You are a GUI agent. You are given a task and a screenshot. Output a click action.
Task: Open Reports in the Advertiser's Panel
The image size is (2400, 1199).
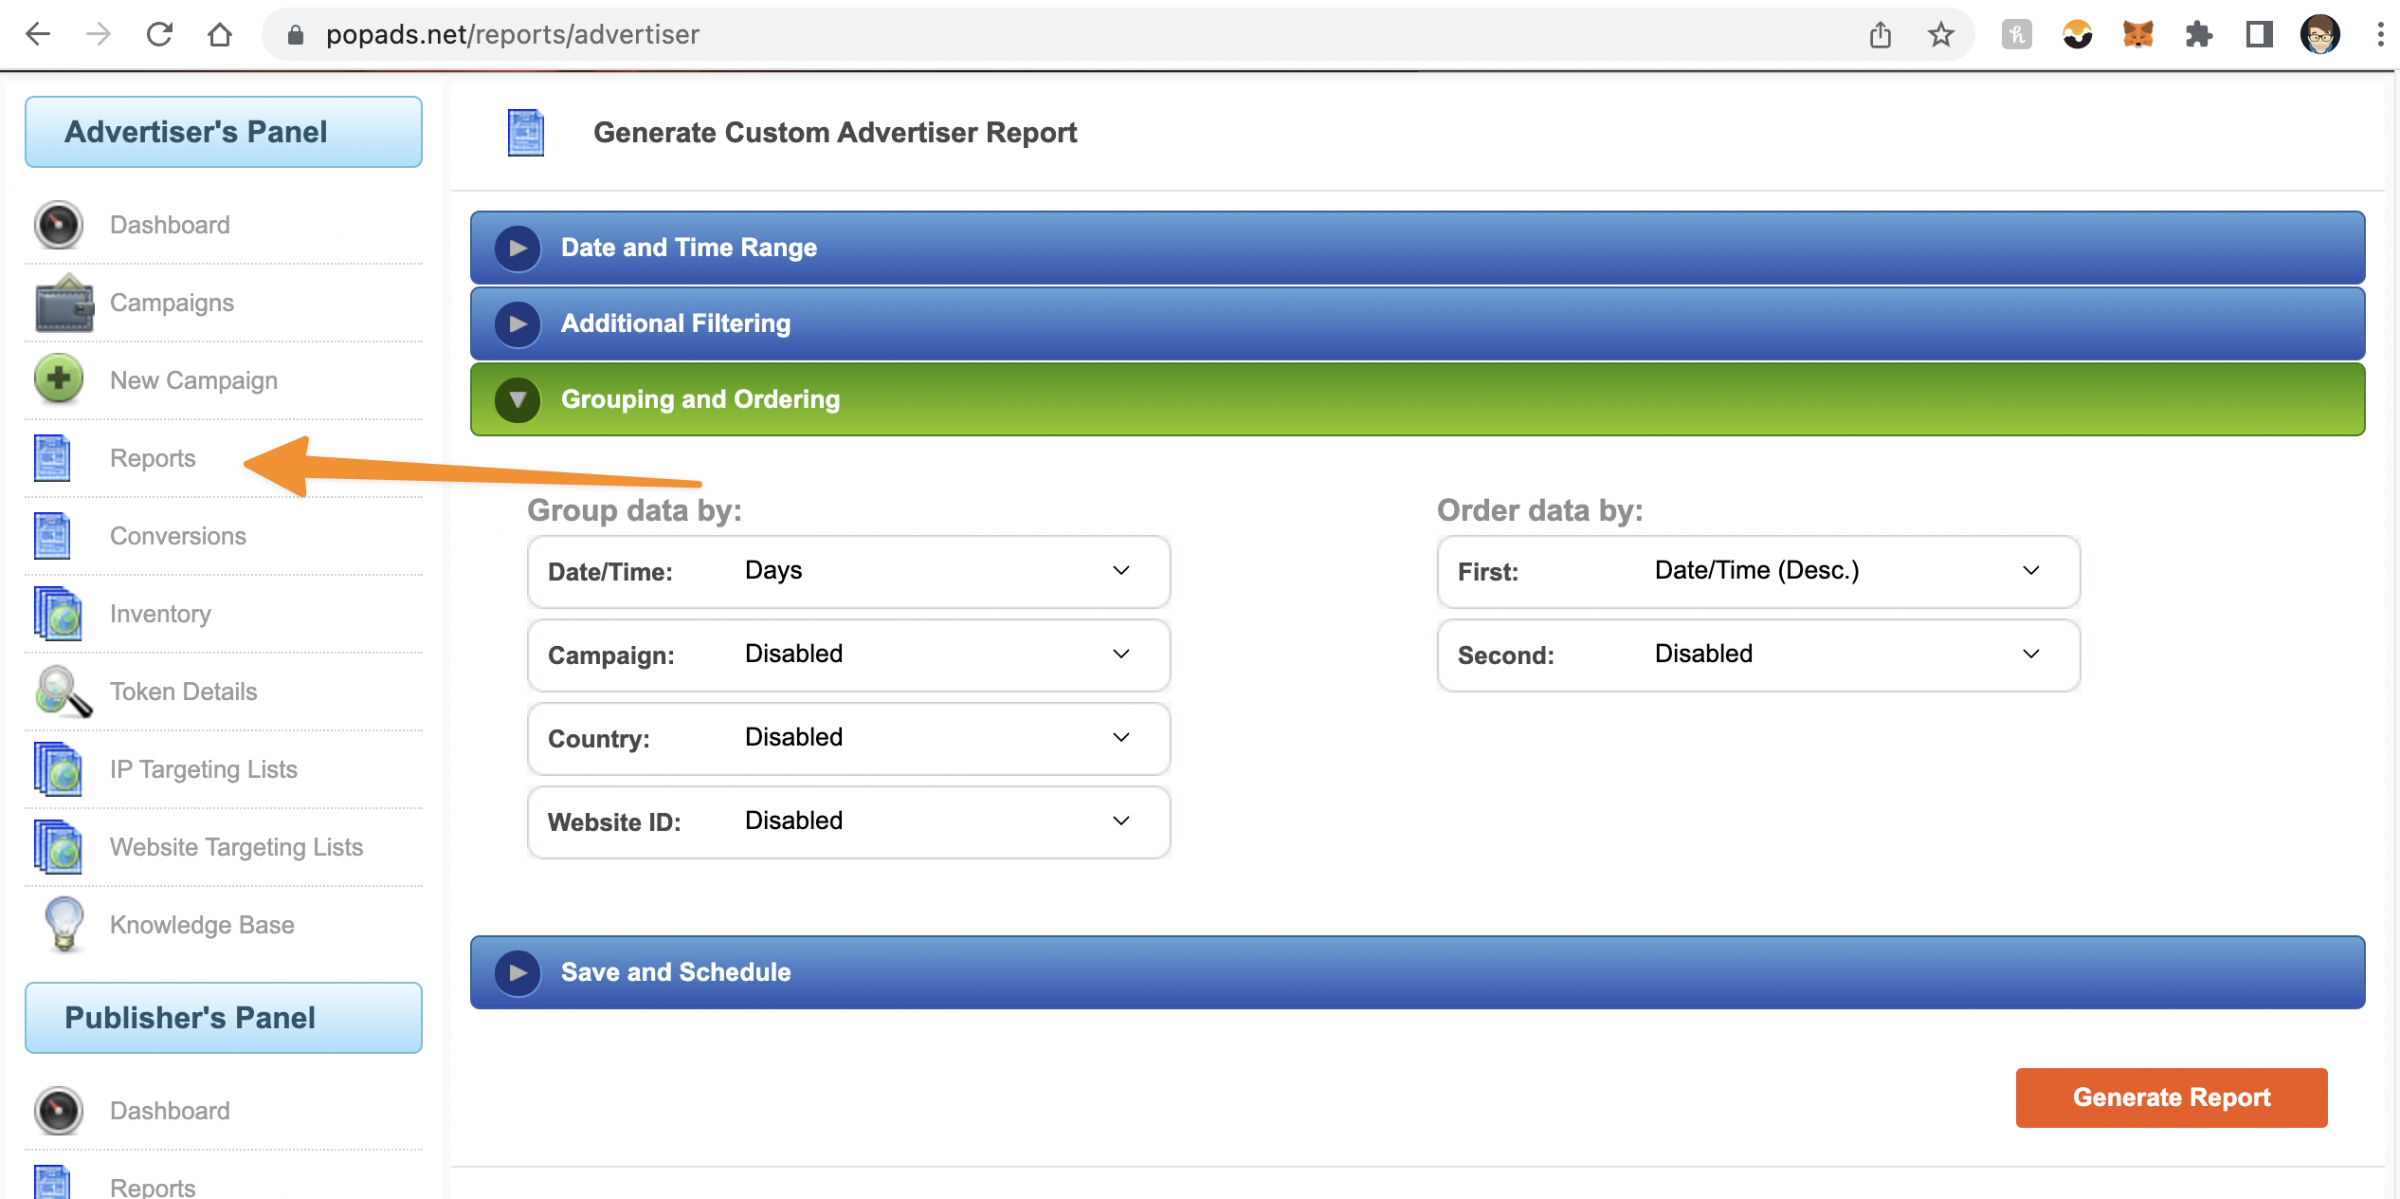(x=153, y=458)
